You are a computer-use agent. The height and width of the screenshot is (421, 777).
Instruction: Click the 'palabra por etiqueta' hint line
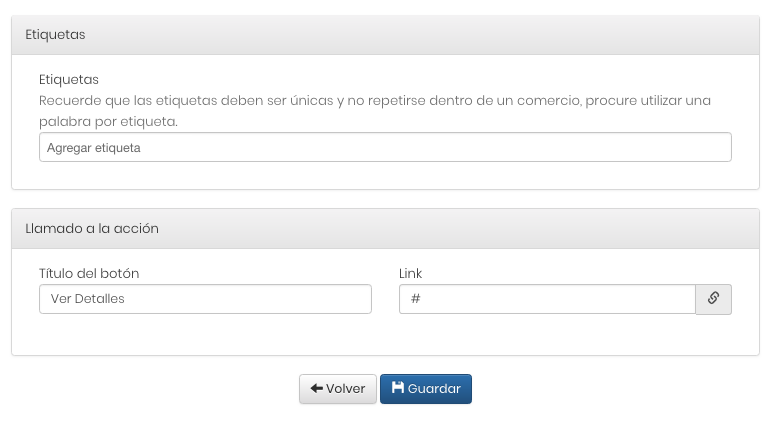[x=108, y=121]
